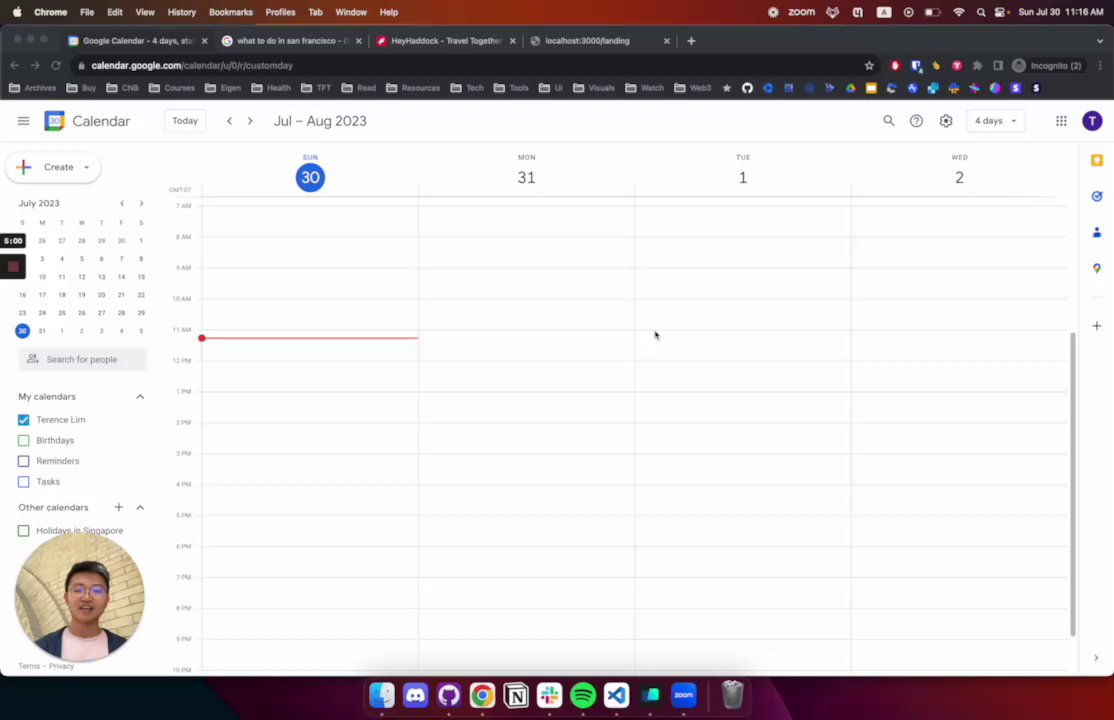Open the main menu hamburger icon
This screenshot has width=1114, height=720.
click(23, 121)
